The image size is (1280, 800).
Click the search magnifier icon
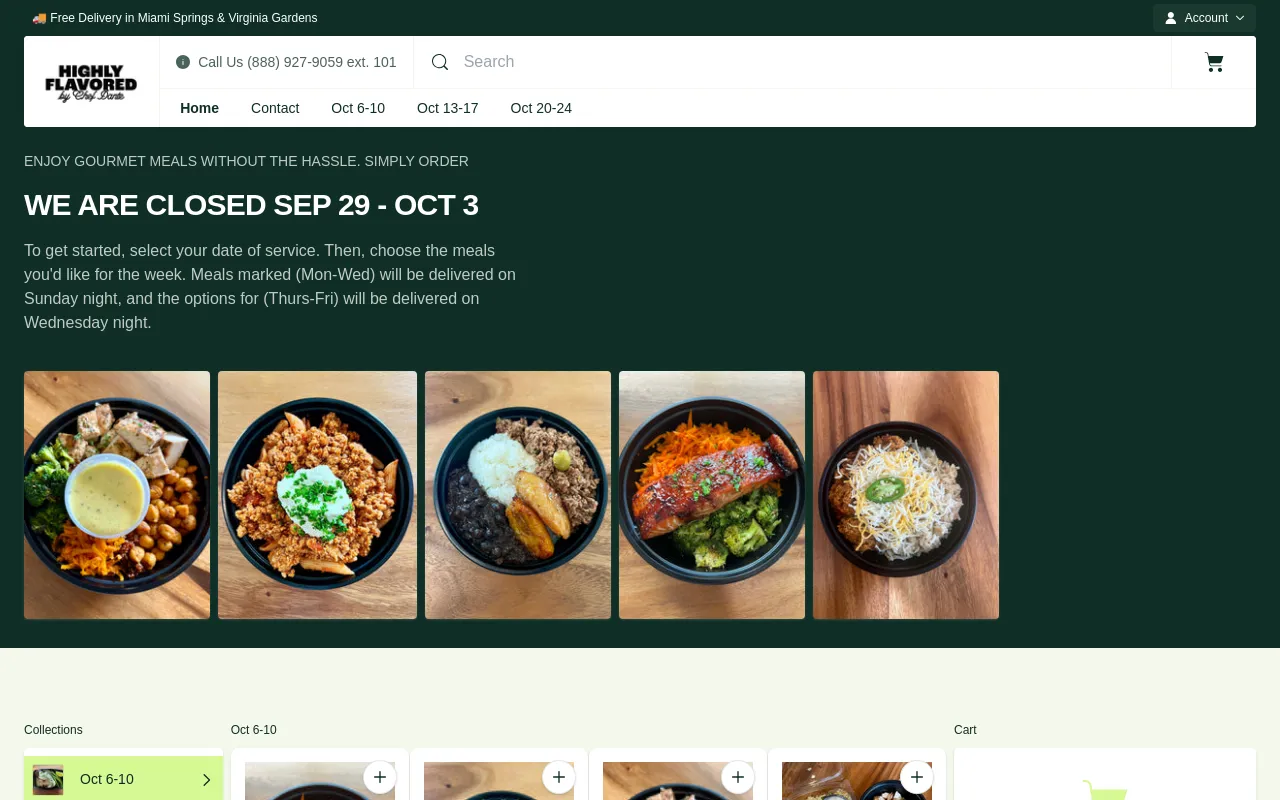tap(440, 62)
